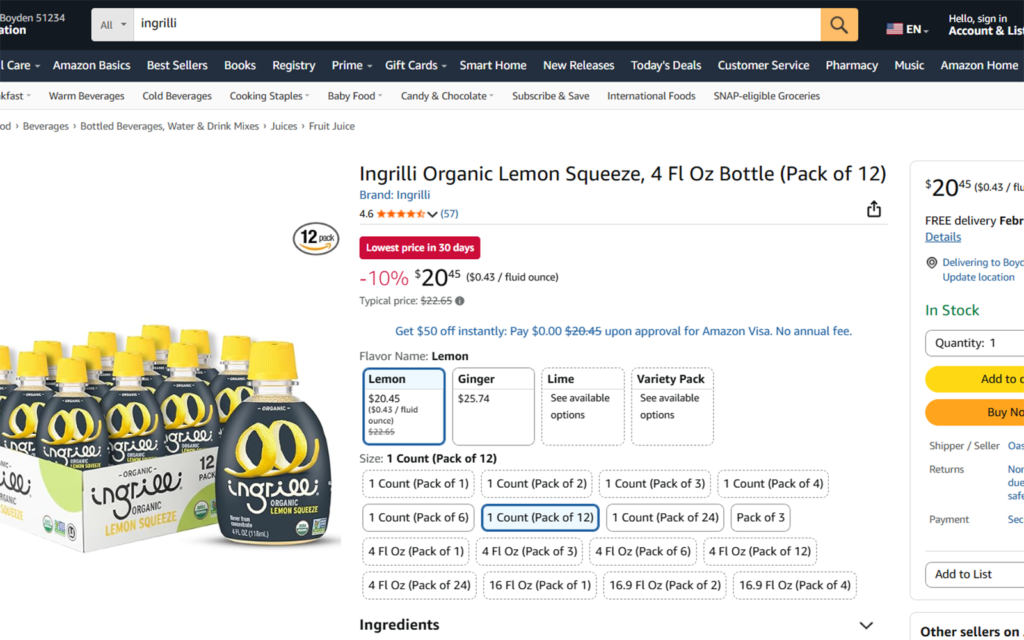The width and height of the screenshot is (1024, 640).
Task: Select the Variety Pack flavor
Action: click(x=672, y=406)
